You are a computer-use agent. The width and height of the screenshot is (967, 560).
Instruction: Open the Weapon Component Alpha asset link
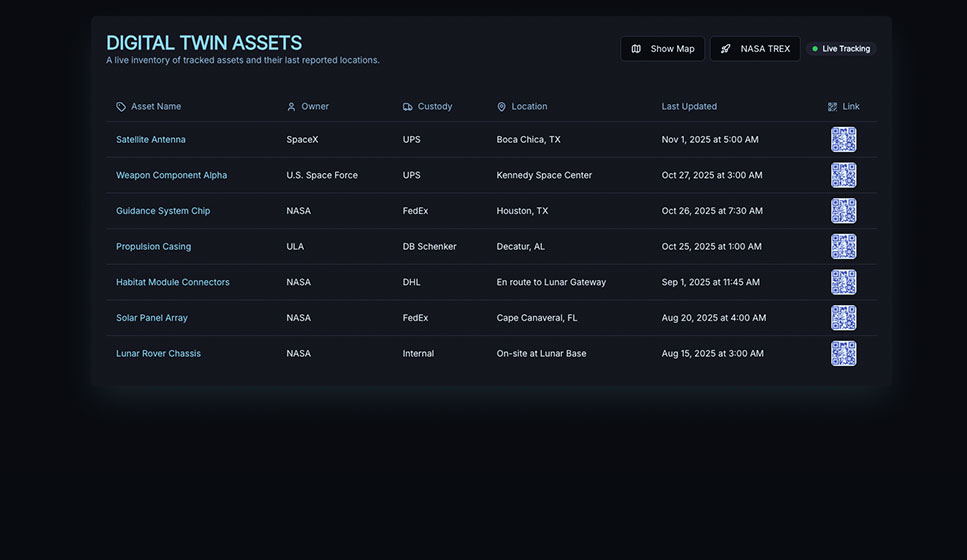[x=171, y=175]
